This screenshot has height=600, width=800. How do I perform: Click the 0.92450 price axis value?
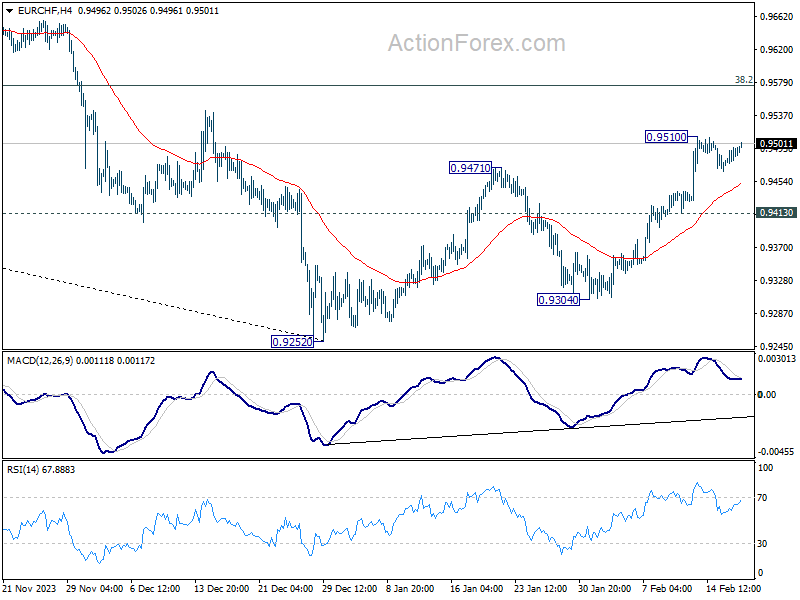(777, 346)
